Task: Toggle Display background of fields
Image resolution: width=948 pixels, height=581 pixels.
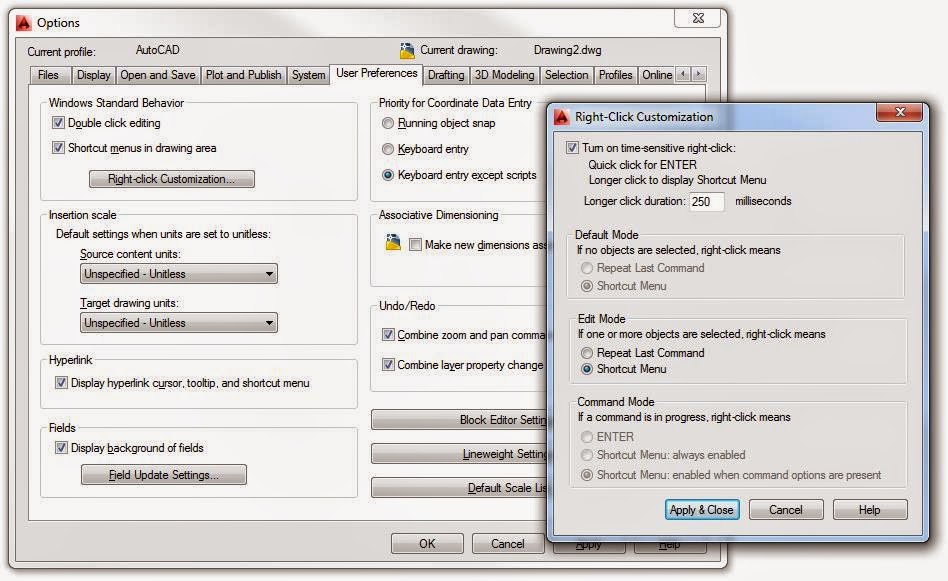Action: pyautogui.click(x=61, y=448)
